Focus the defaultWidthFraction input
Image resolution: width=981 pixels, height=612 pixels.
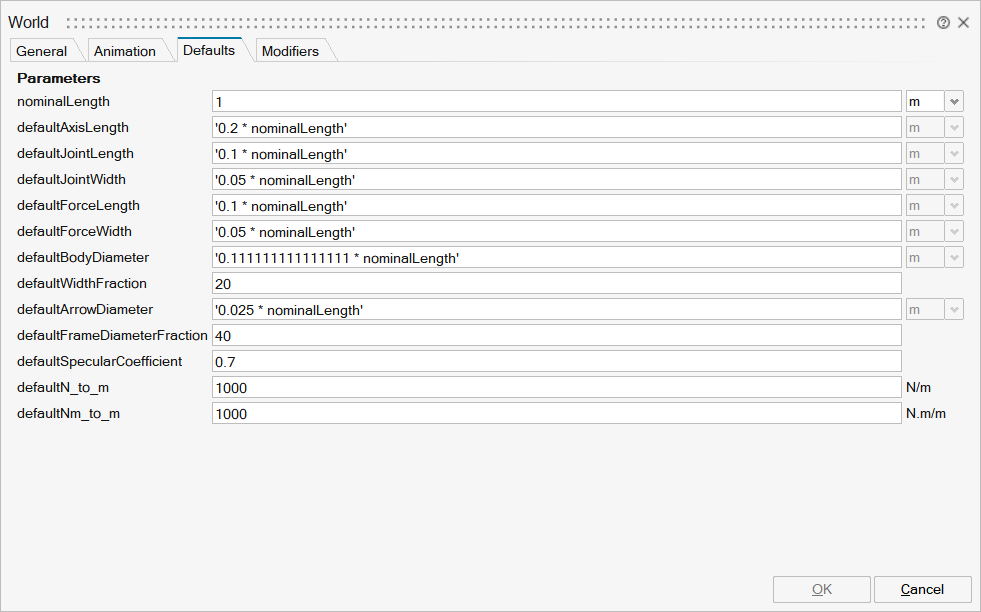[557, 284]
